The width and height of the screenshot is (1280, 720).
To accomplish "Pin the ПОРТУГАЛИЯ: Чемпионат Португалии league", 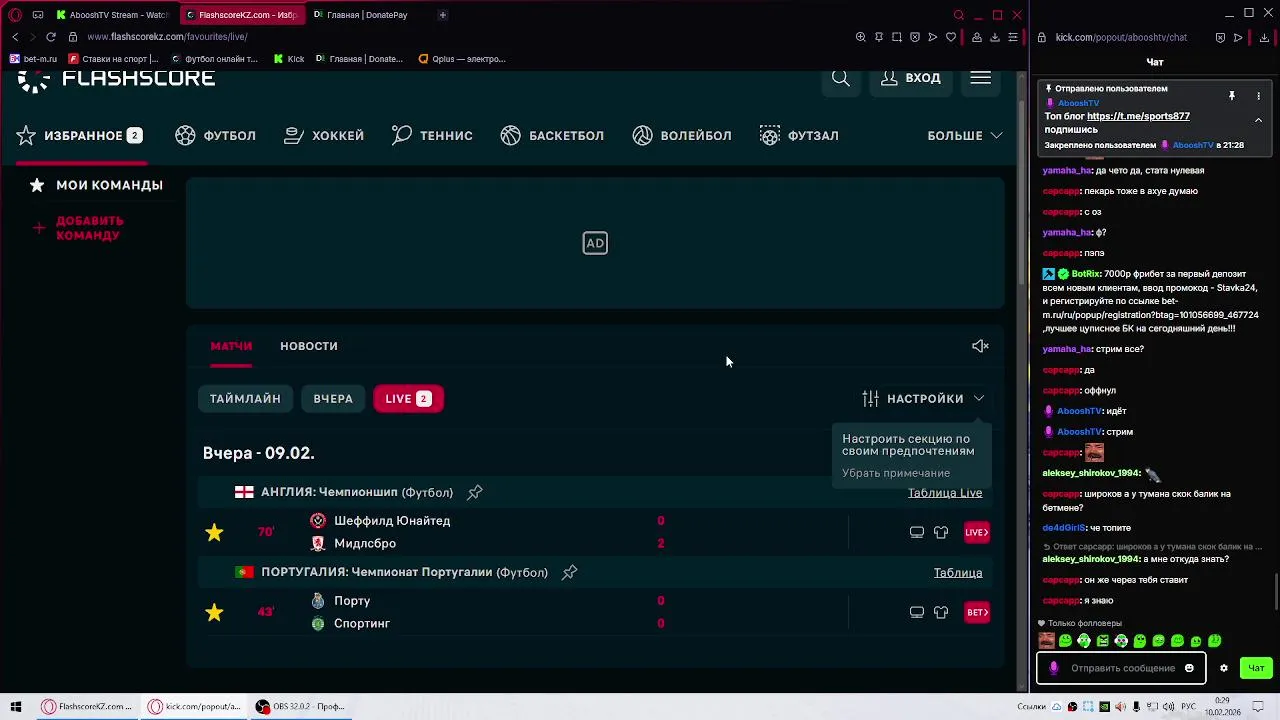I will tap(569, 572).
